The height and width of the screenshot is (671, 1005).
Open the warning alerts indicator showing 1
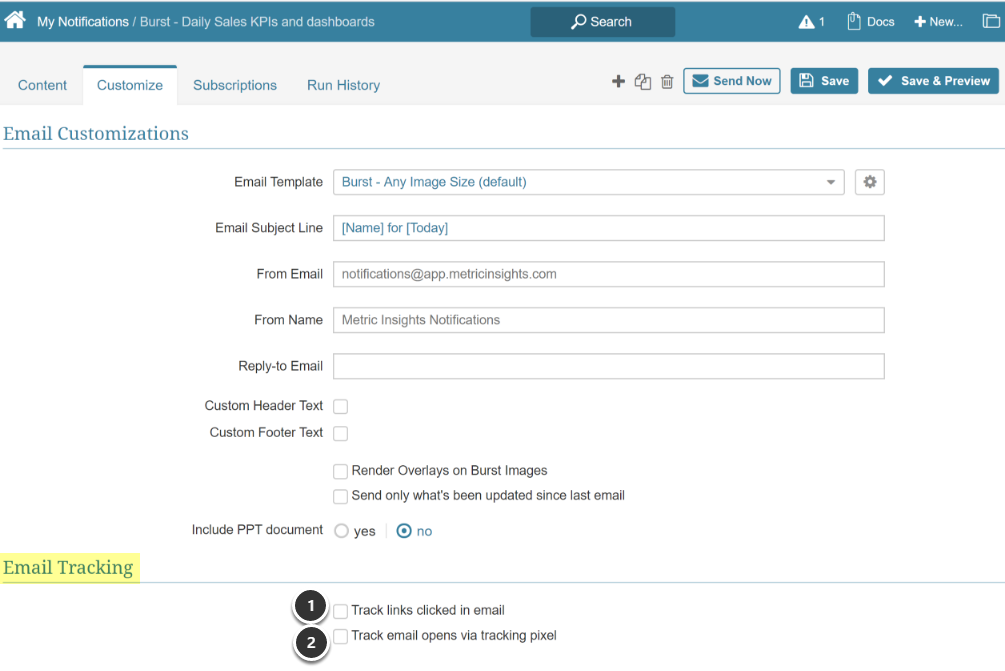tap(806, 20)
